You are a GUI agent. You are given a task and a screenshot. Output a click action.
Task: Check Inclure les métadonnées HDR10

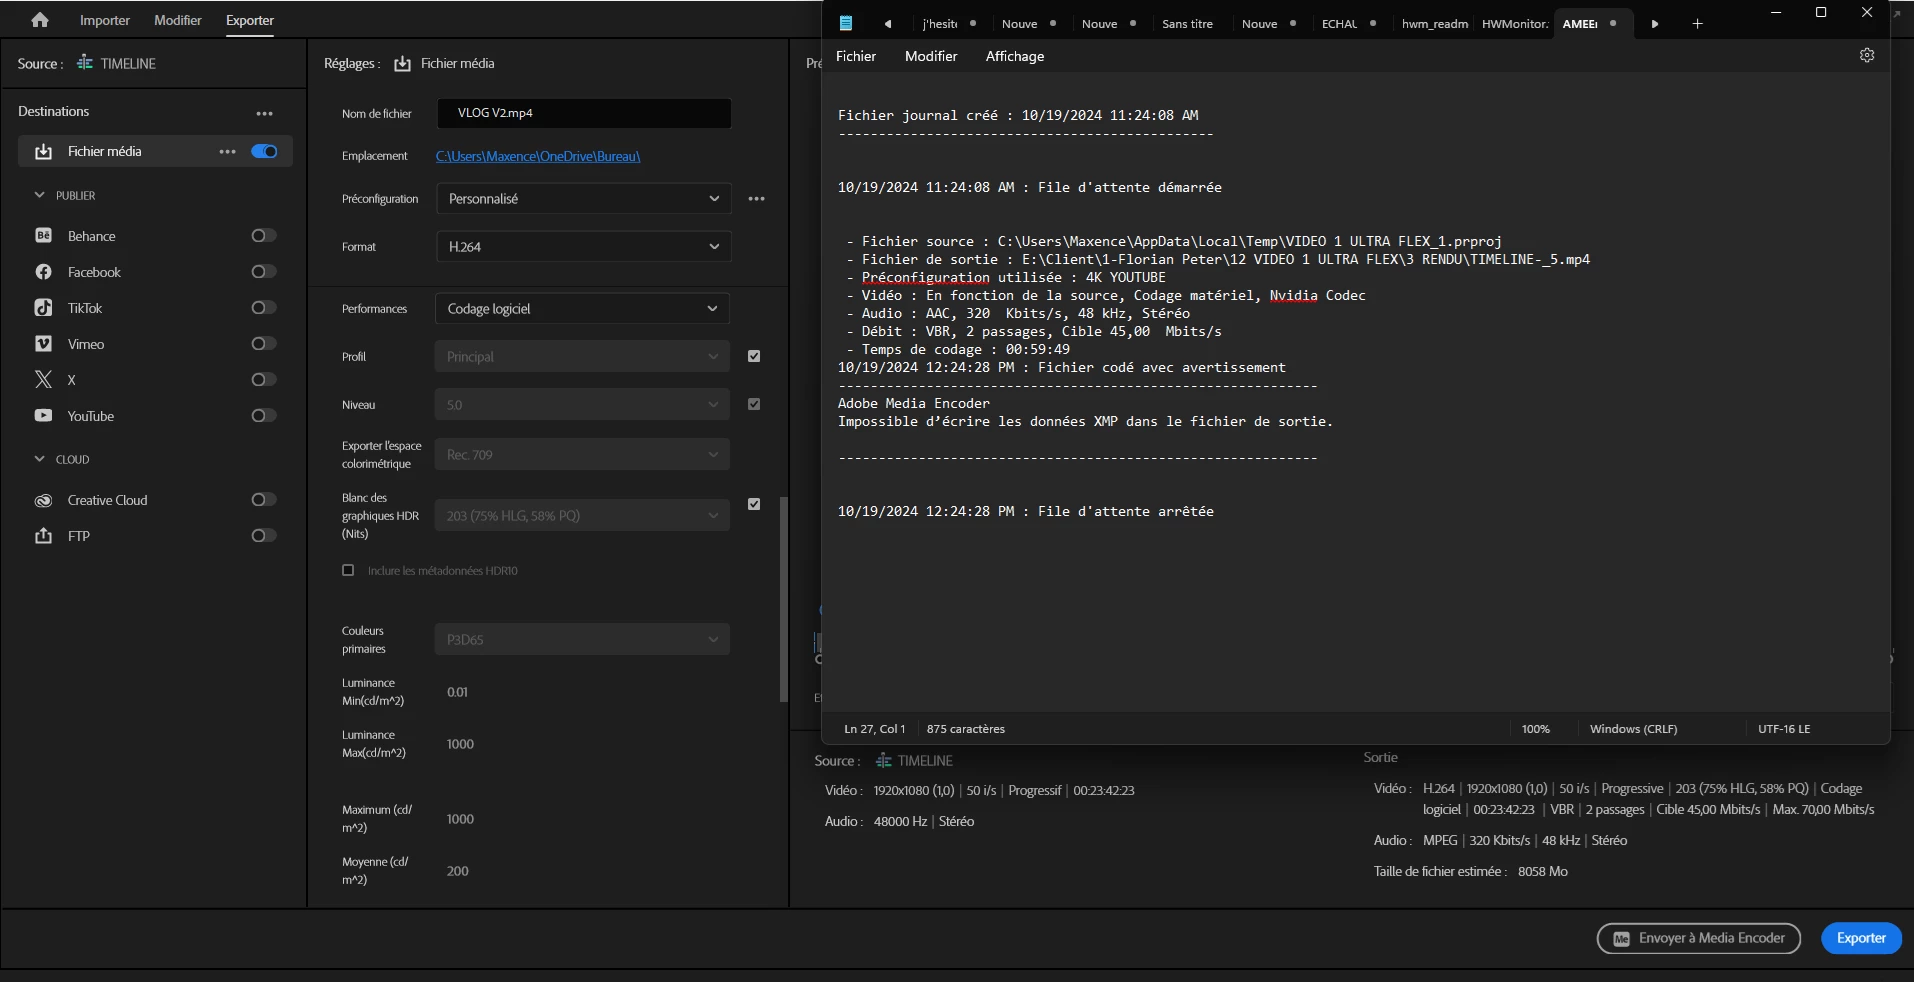[348, 570]
